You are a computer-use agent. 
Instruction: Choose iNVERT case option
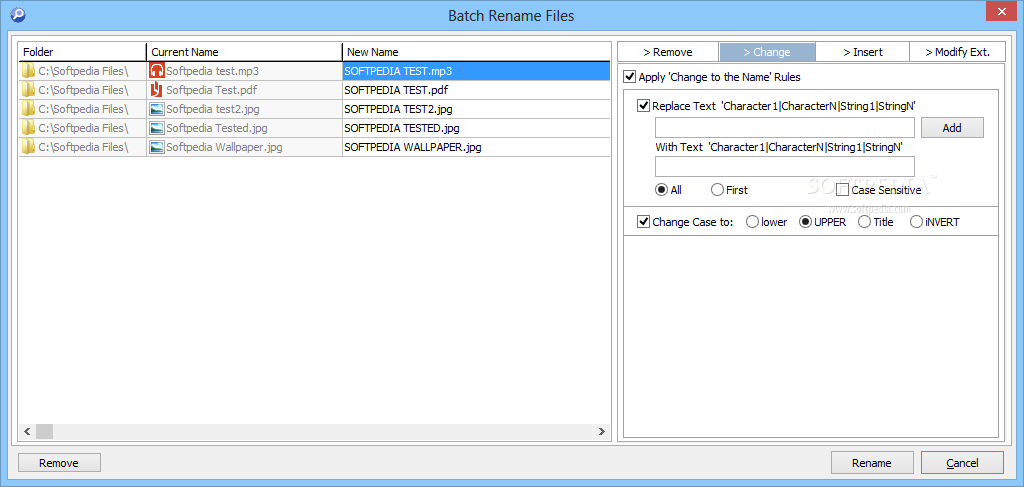tap(917, 222)
